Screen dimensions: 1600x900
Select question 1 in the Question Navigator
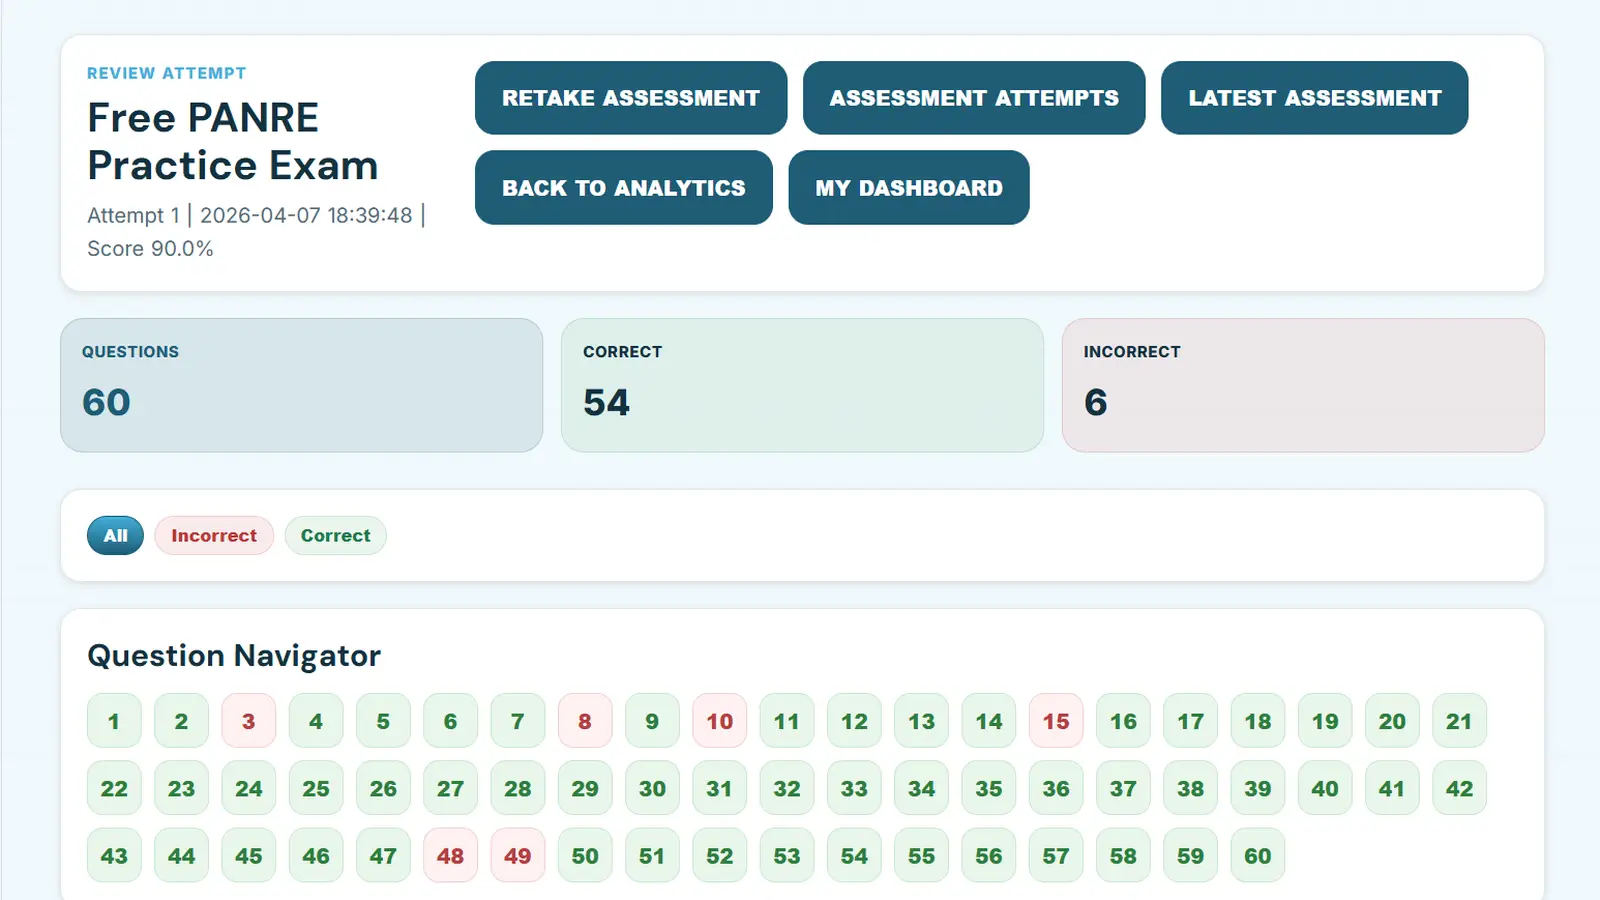pyautogui.click(x=114, y=721)
